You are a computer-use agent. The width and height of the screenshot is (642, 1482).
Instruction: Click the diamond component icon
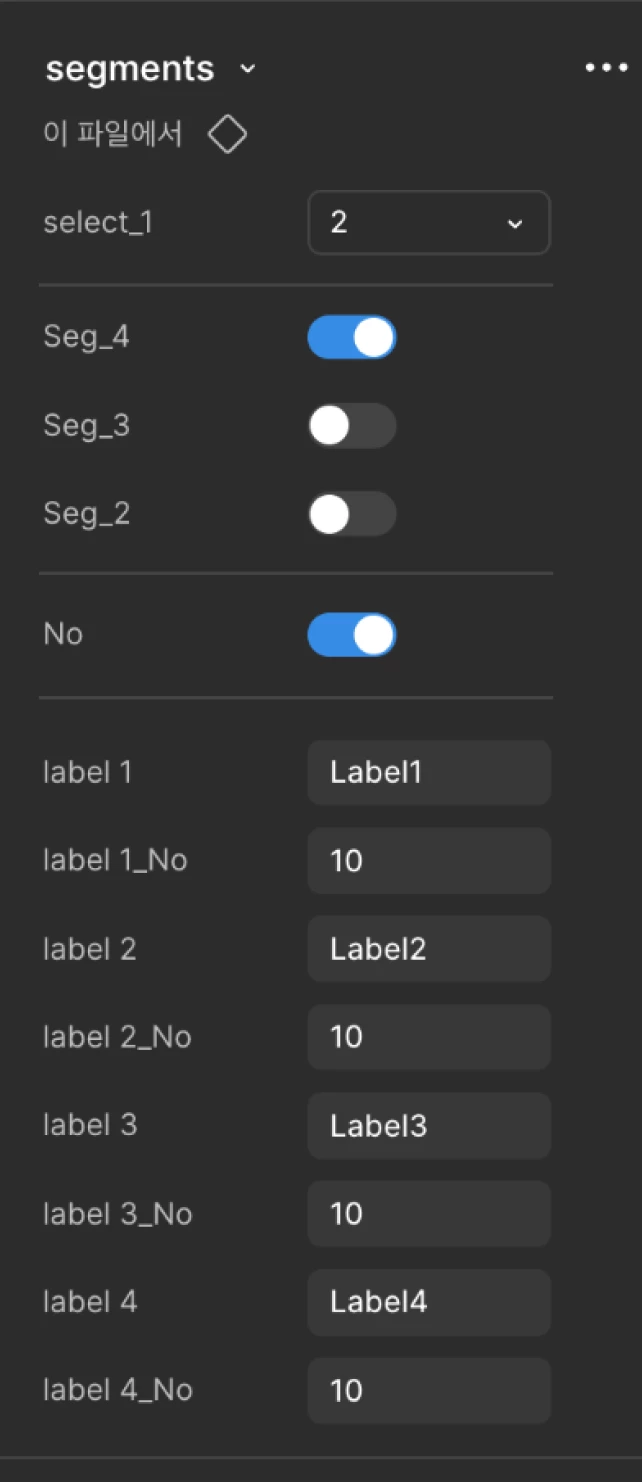pos(228,134)
